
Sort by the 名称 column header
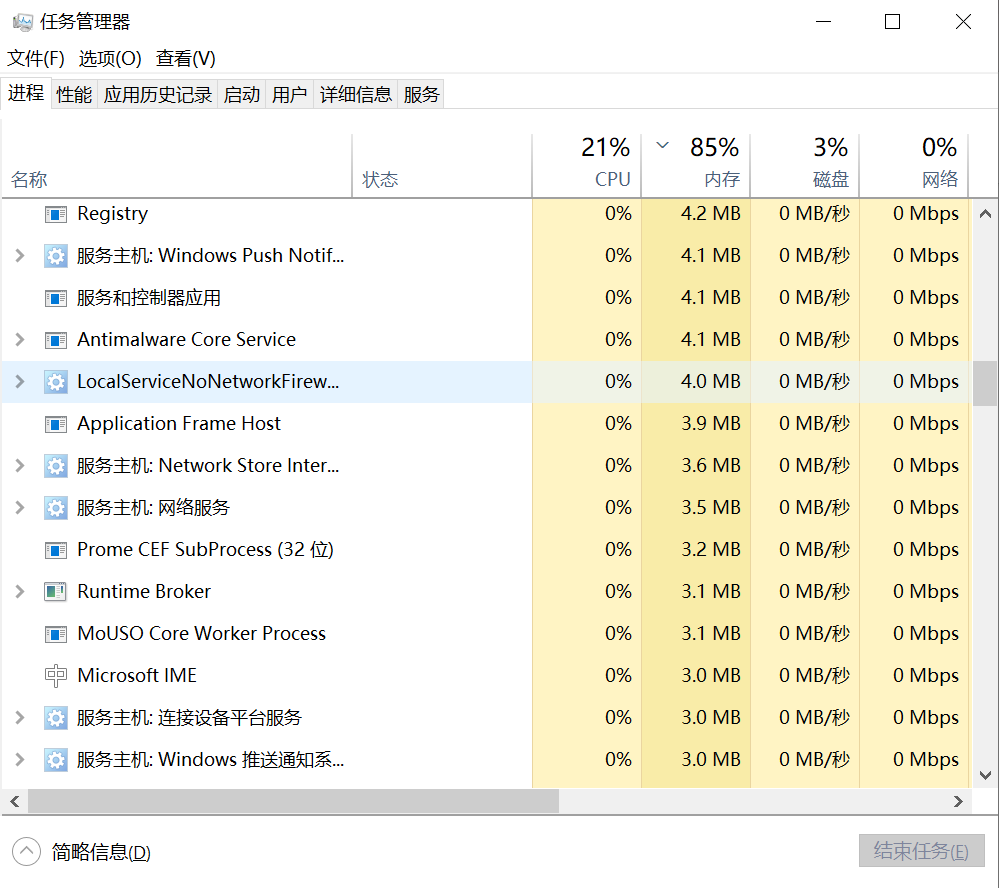[x=176, y=166]
